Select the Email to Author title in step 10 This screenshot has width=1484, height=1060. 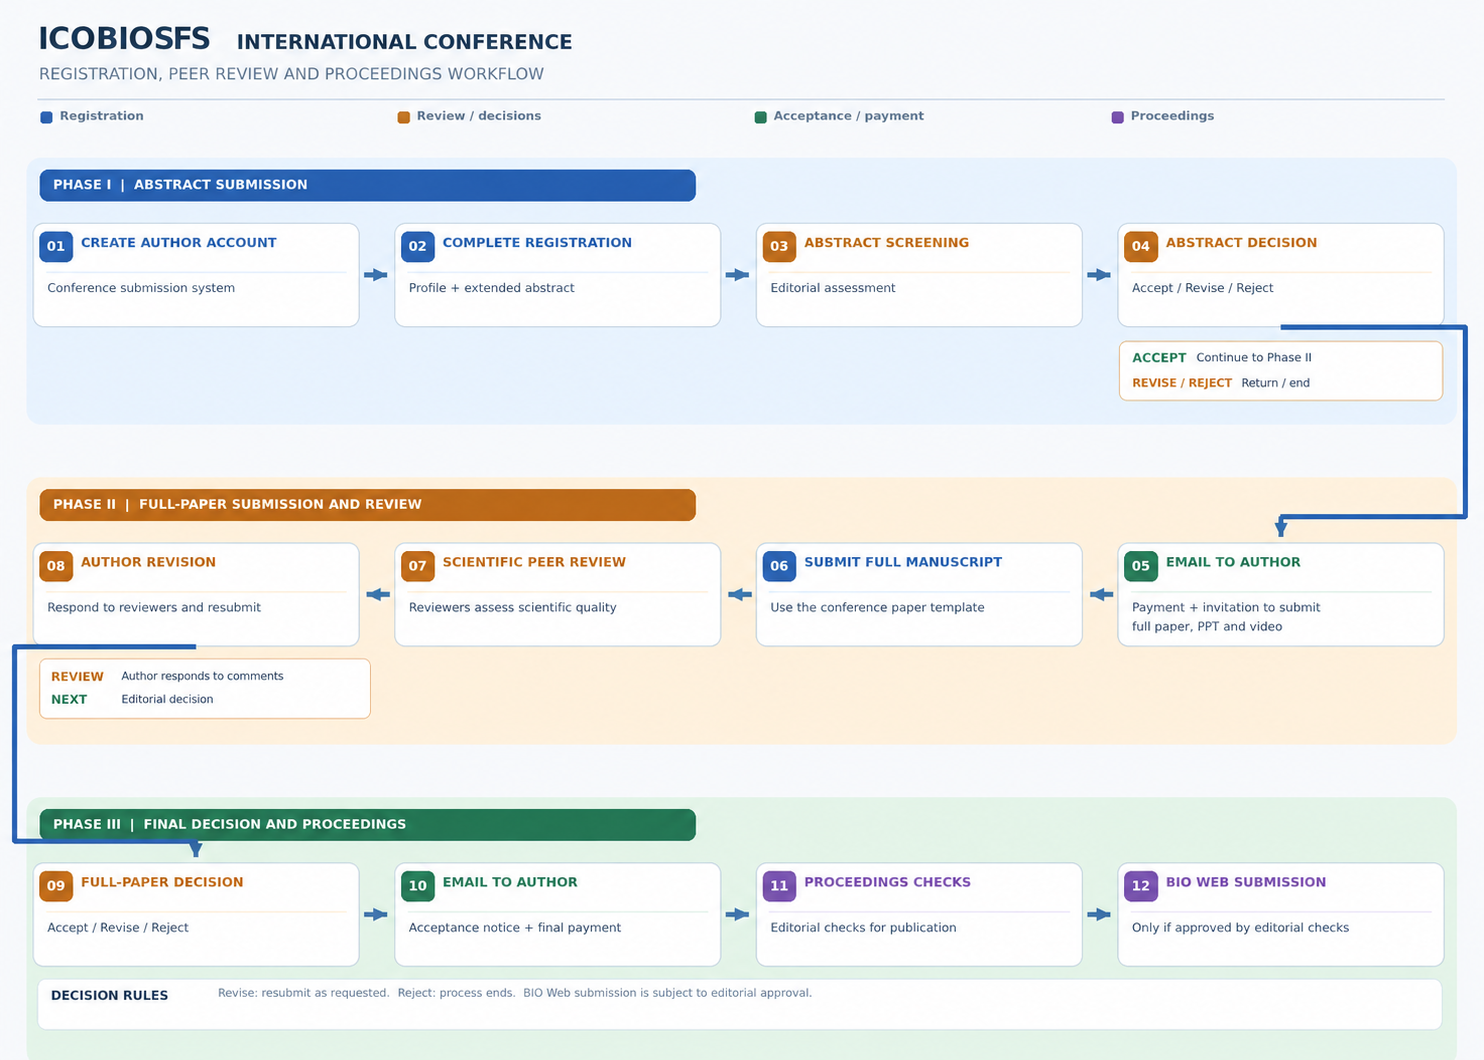tap(510, 882)
